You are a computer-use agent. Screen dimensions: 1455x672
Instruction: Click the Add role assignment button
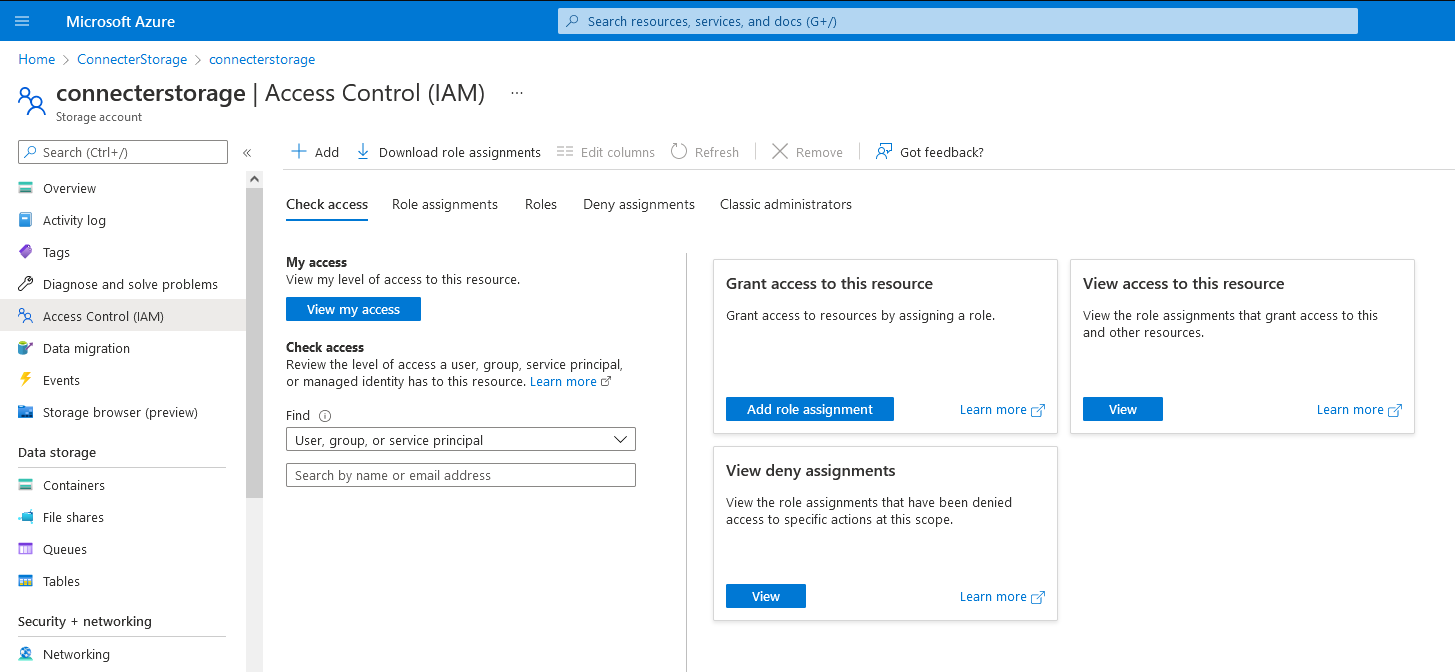pos(809,409)
